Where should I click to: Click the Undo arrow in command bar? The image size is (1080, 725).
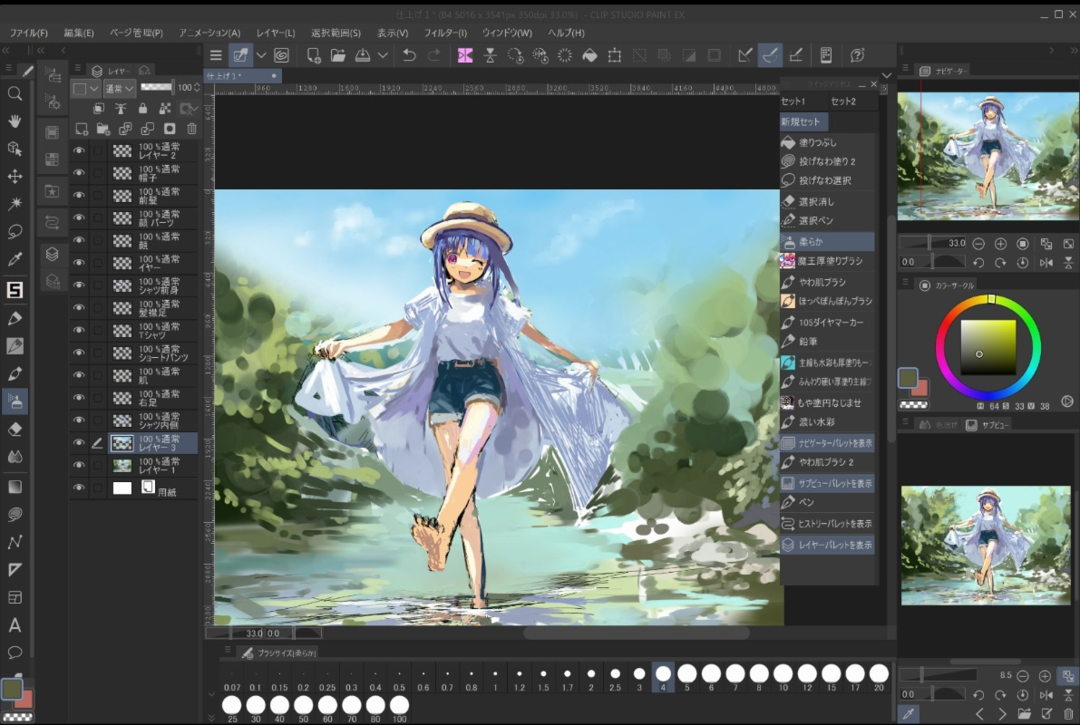409,56
